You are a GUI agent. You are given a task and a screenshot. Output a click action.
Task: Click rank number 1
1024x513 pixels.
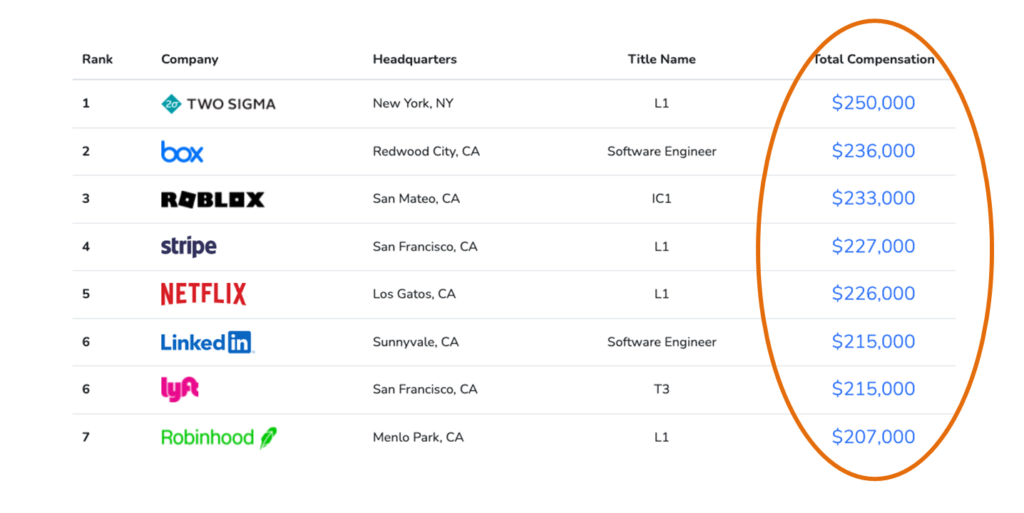tap(86, 103)
